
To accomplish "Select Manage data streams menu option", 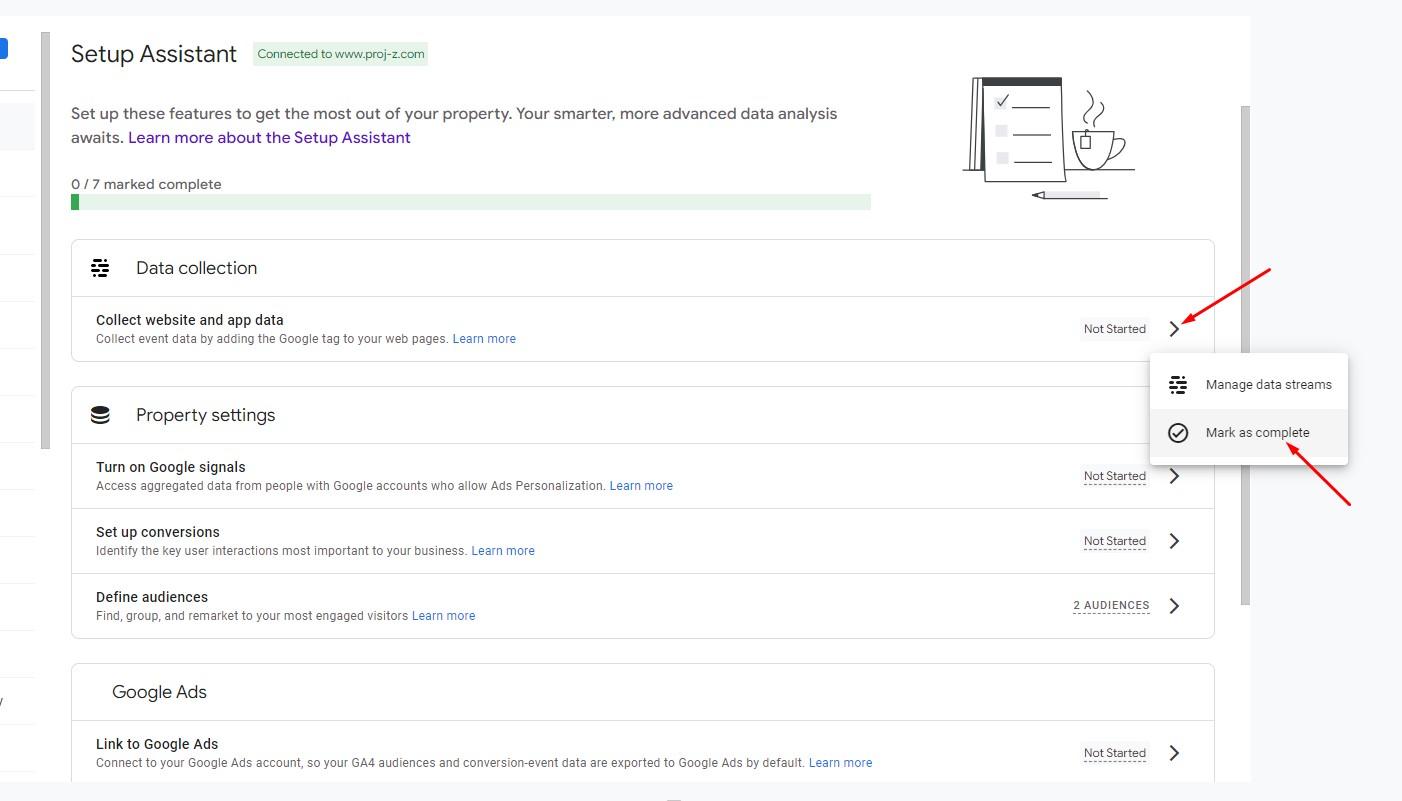I will tap(1268, 385).
